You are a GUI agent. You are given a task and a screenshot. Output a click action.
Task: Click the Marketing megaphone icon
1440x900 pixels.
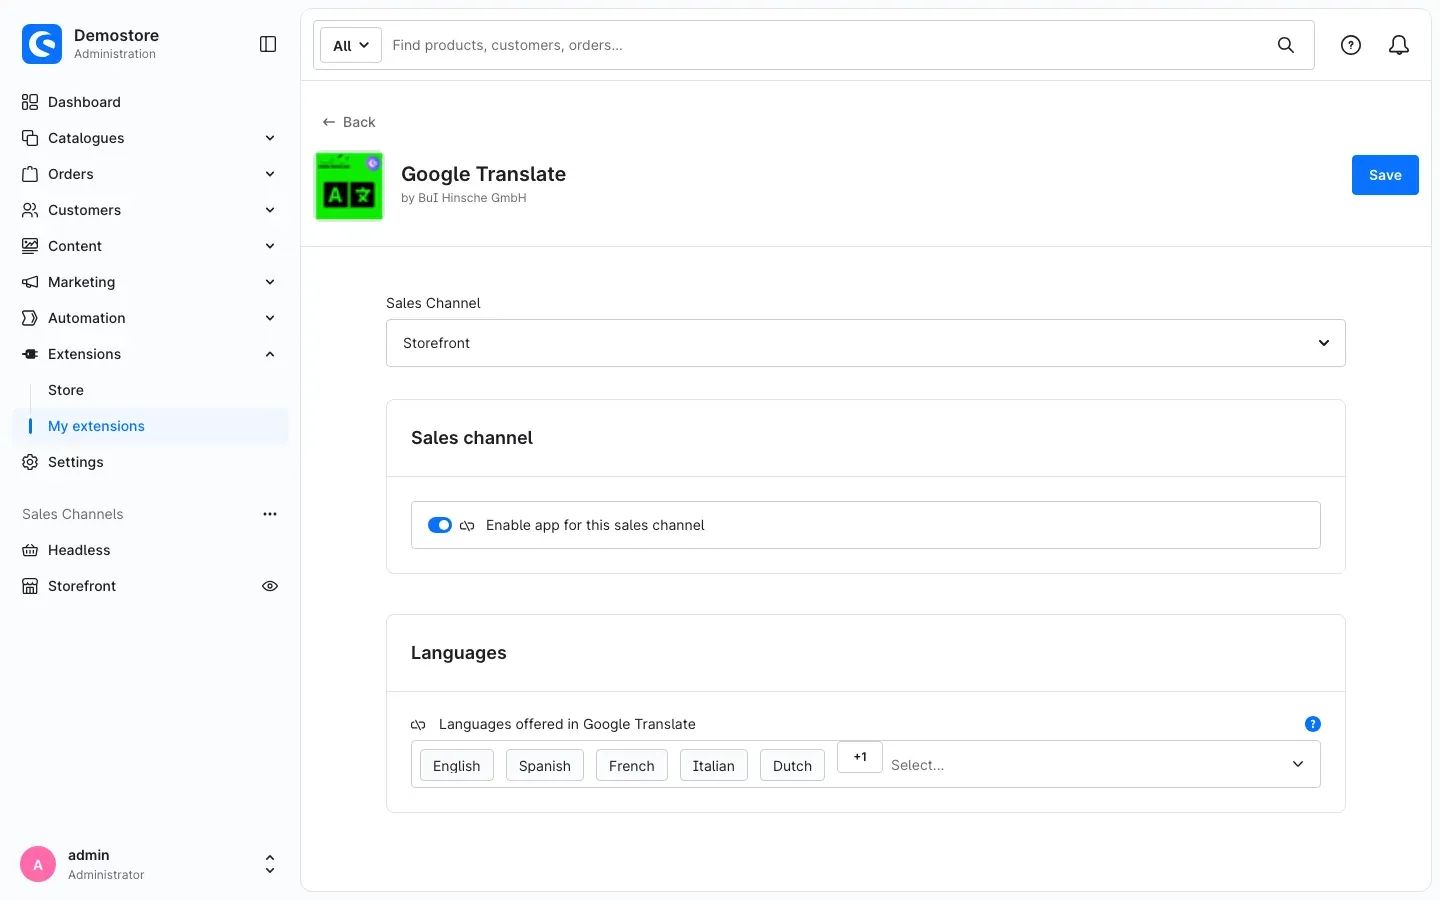click(x=30, y=282)
